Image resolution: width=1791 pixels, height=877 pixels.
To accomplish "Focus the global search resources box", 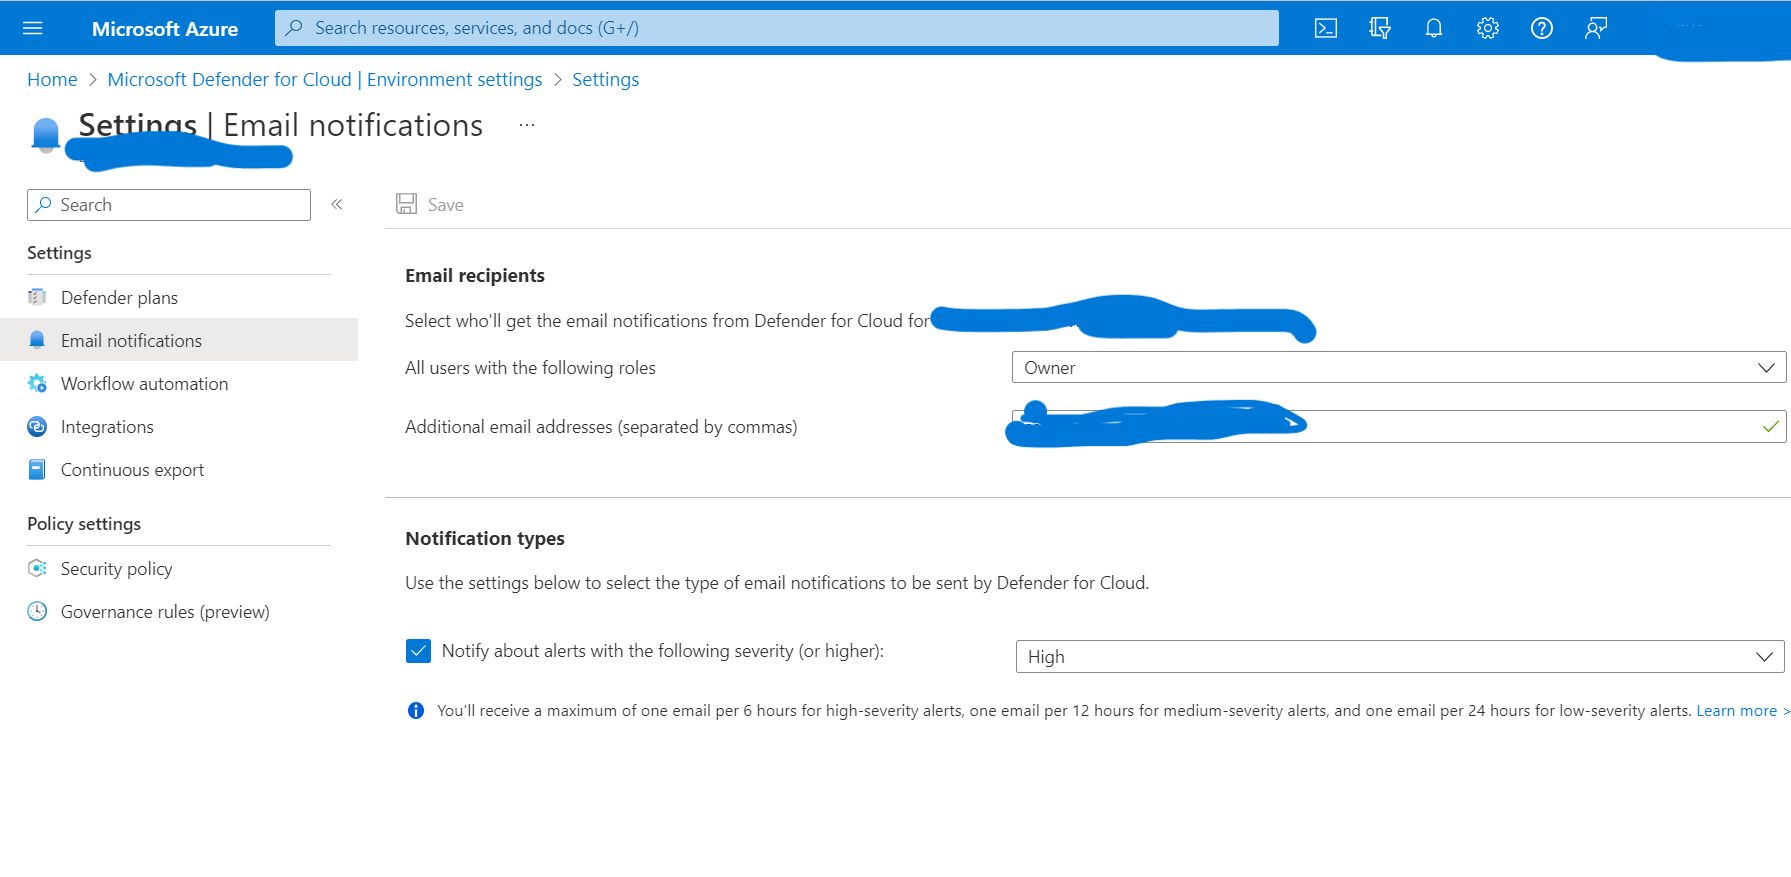I will coord(777,28).
